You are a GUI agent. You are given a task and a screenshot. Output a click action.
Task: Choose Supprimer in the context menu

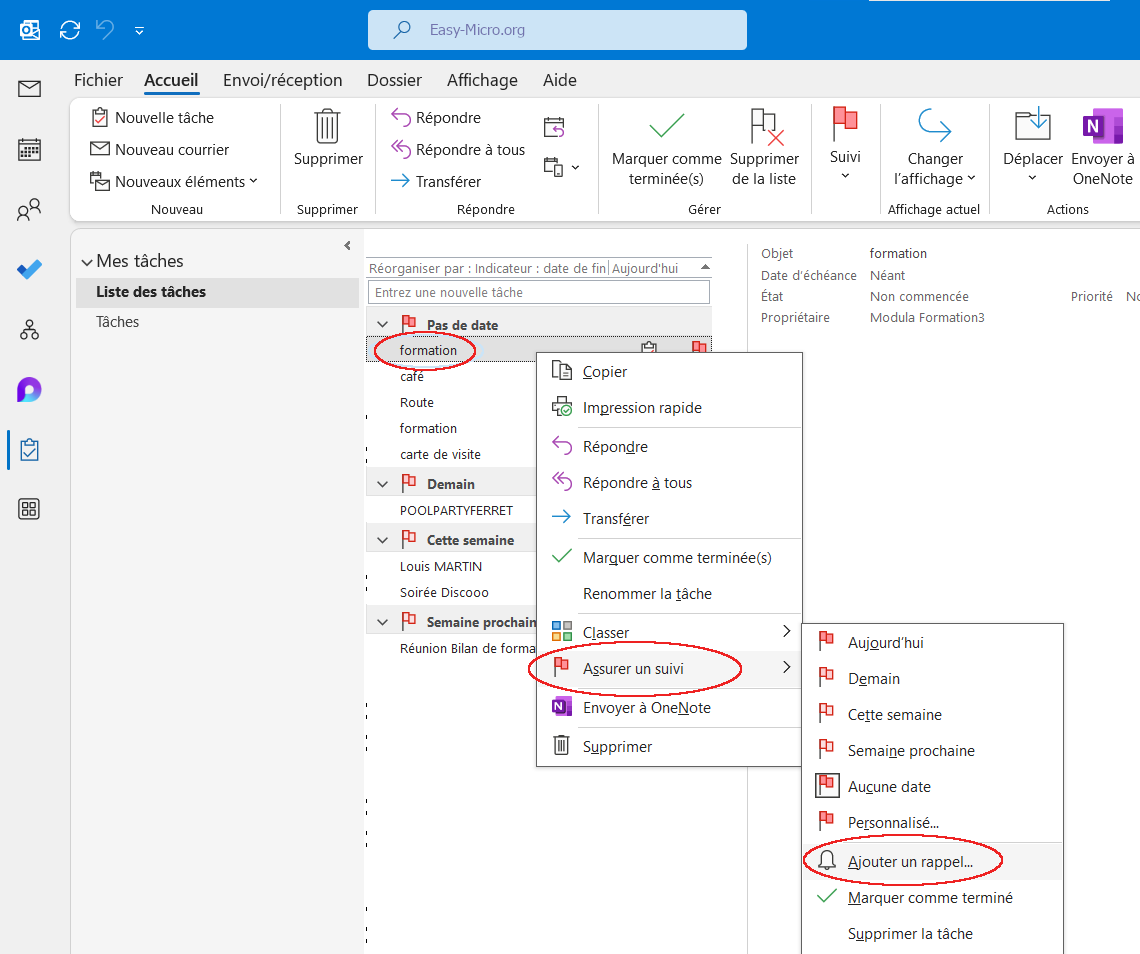(x=669, y=747)
